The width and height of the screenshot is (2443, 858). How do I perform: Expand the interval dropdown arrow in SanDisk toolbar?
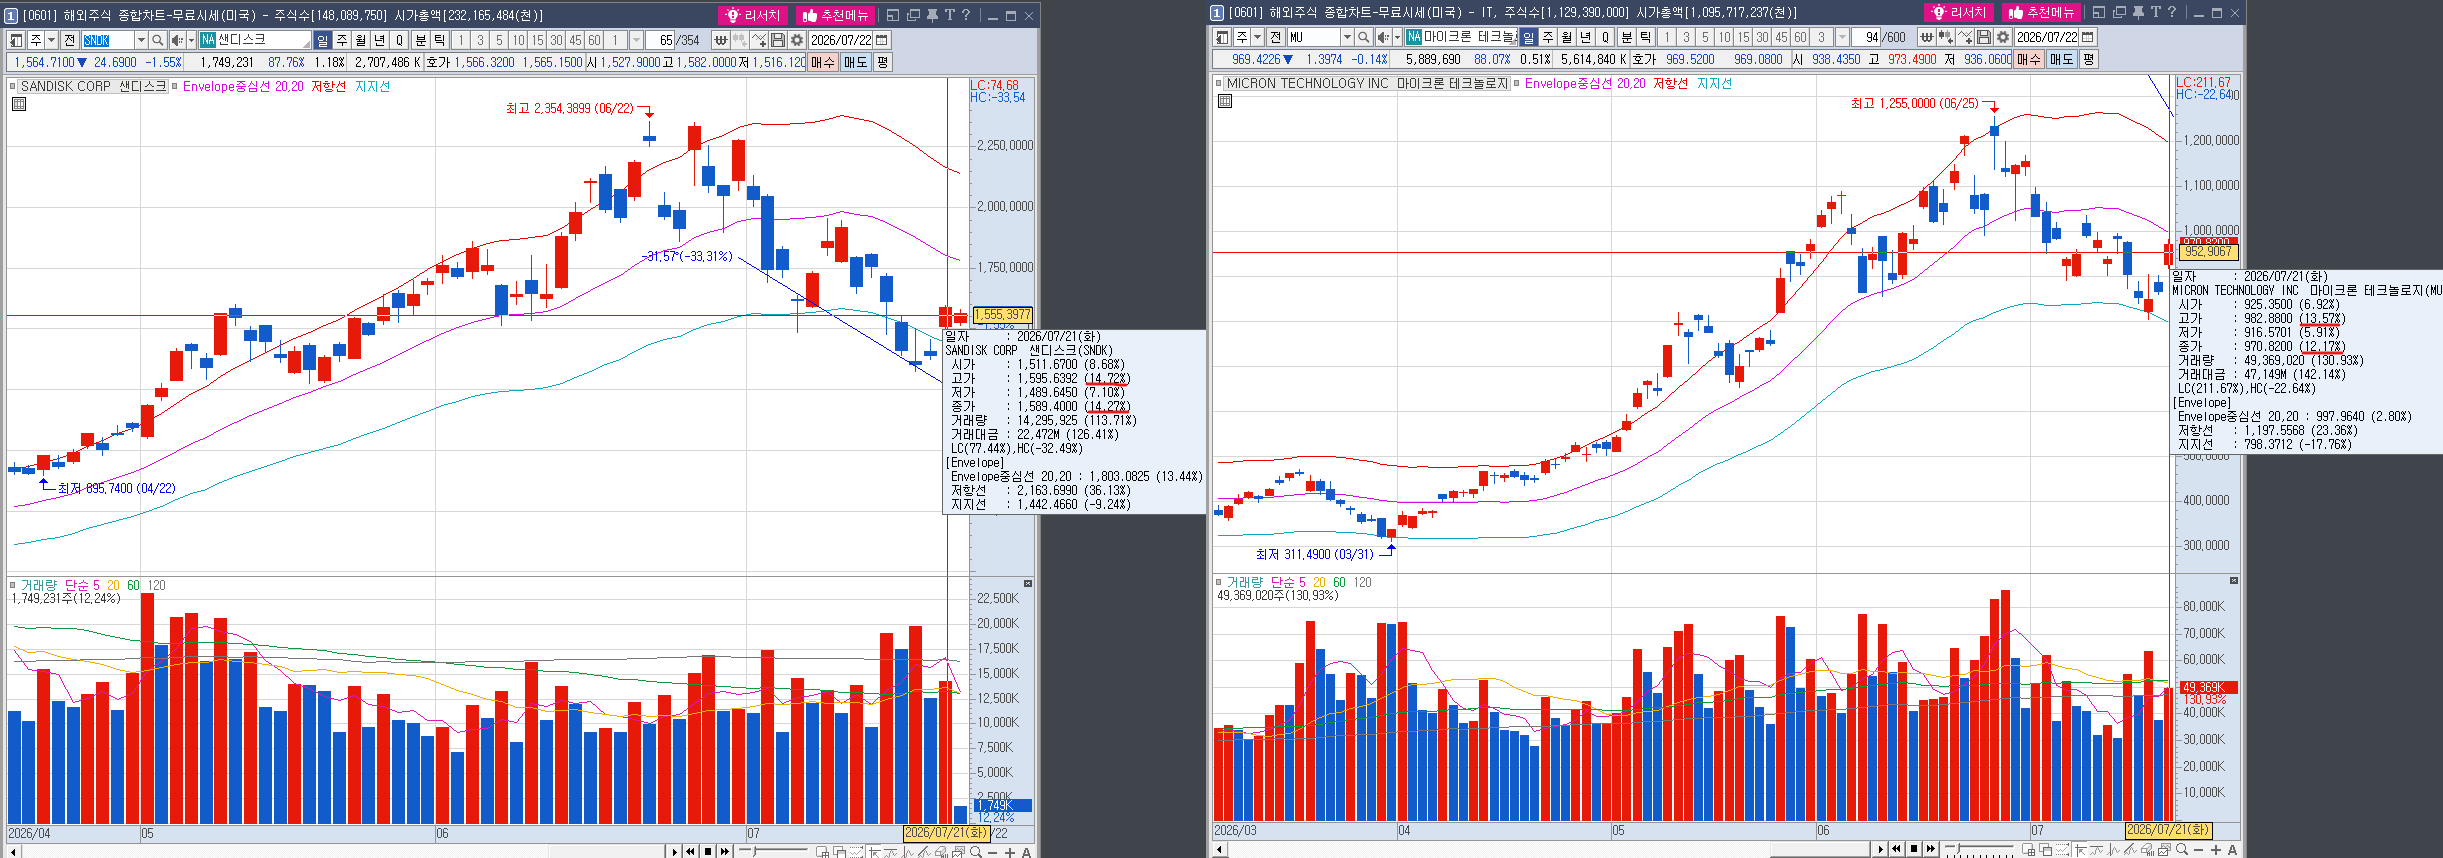[636, 40]
